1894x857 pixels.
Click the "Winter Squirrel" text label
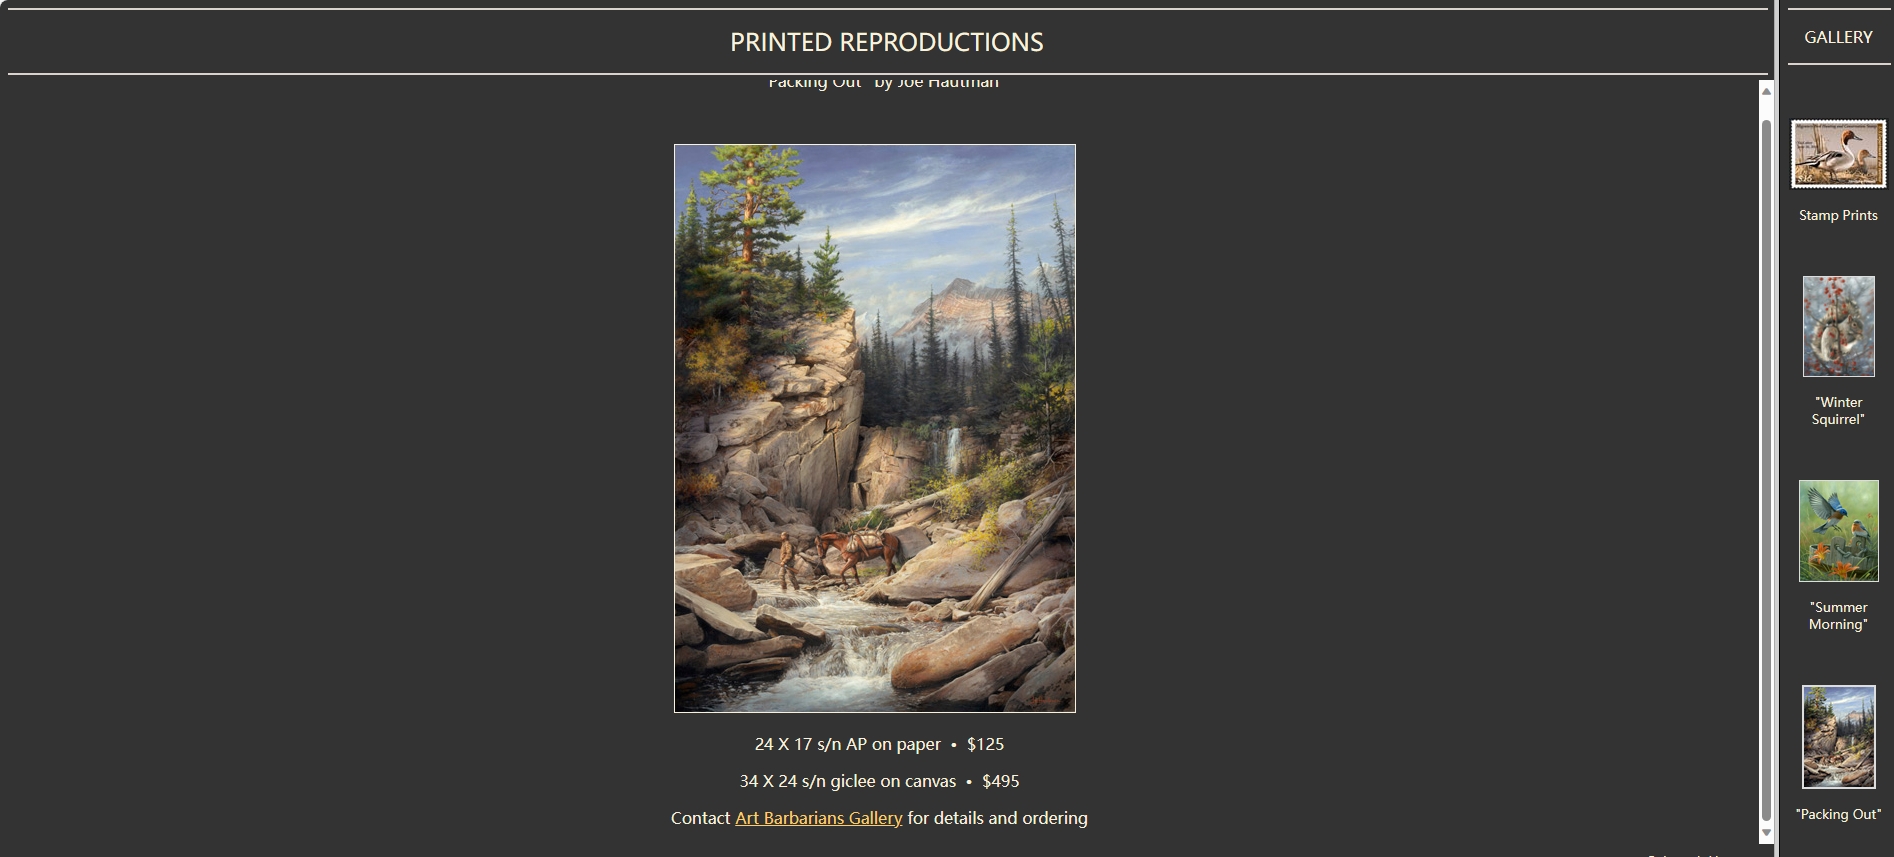1838,411
